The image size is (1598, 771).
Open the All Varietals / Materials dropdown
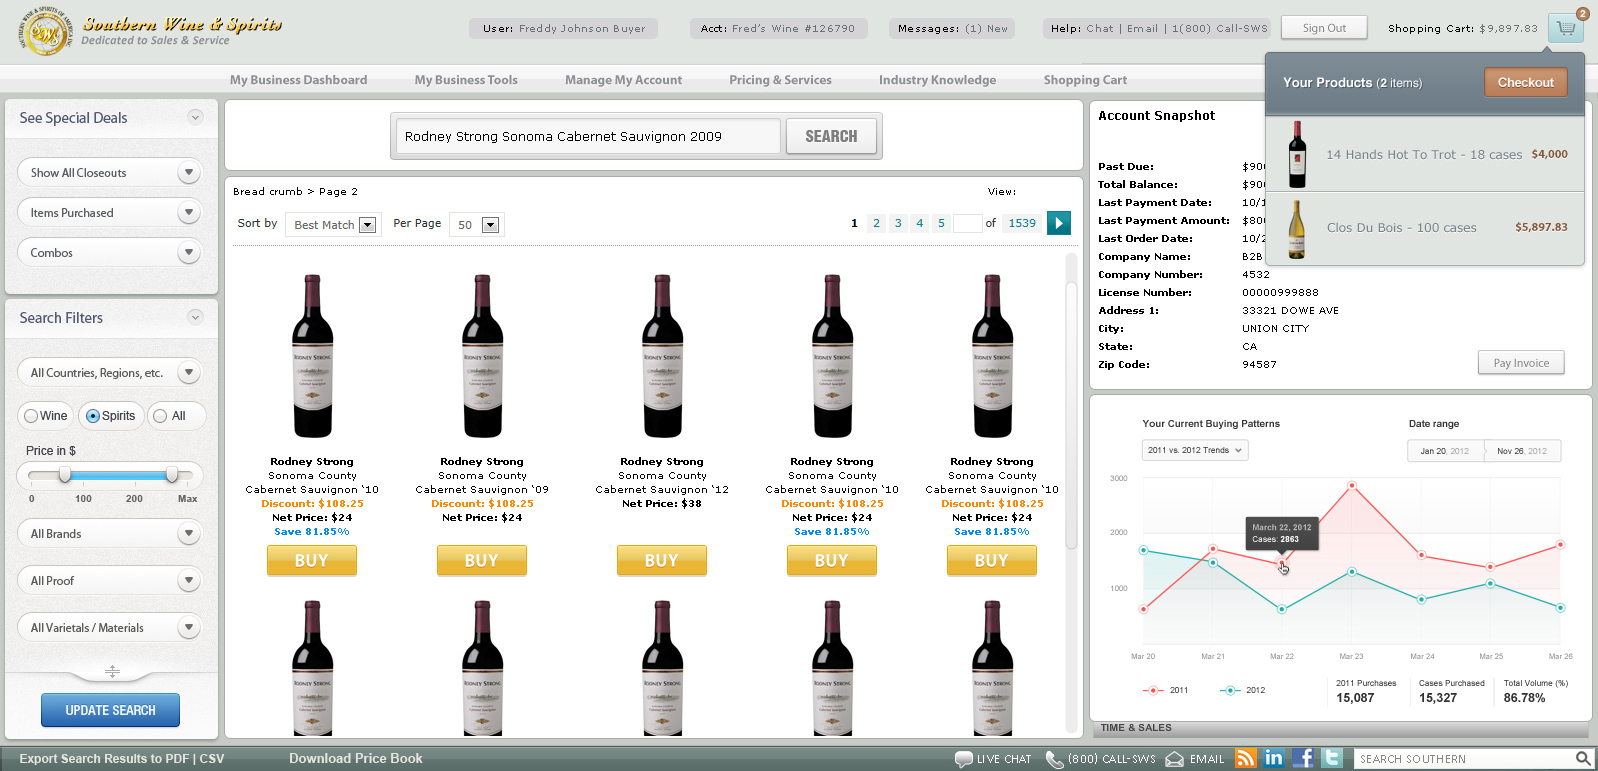pos(110,627)
